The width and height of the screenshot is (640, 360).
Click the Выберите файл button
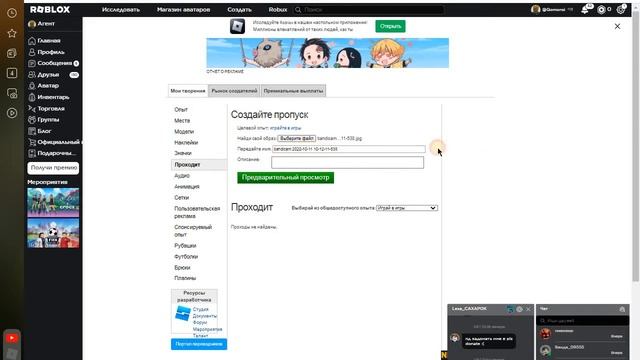(x=297, y=138)
